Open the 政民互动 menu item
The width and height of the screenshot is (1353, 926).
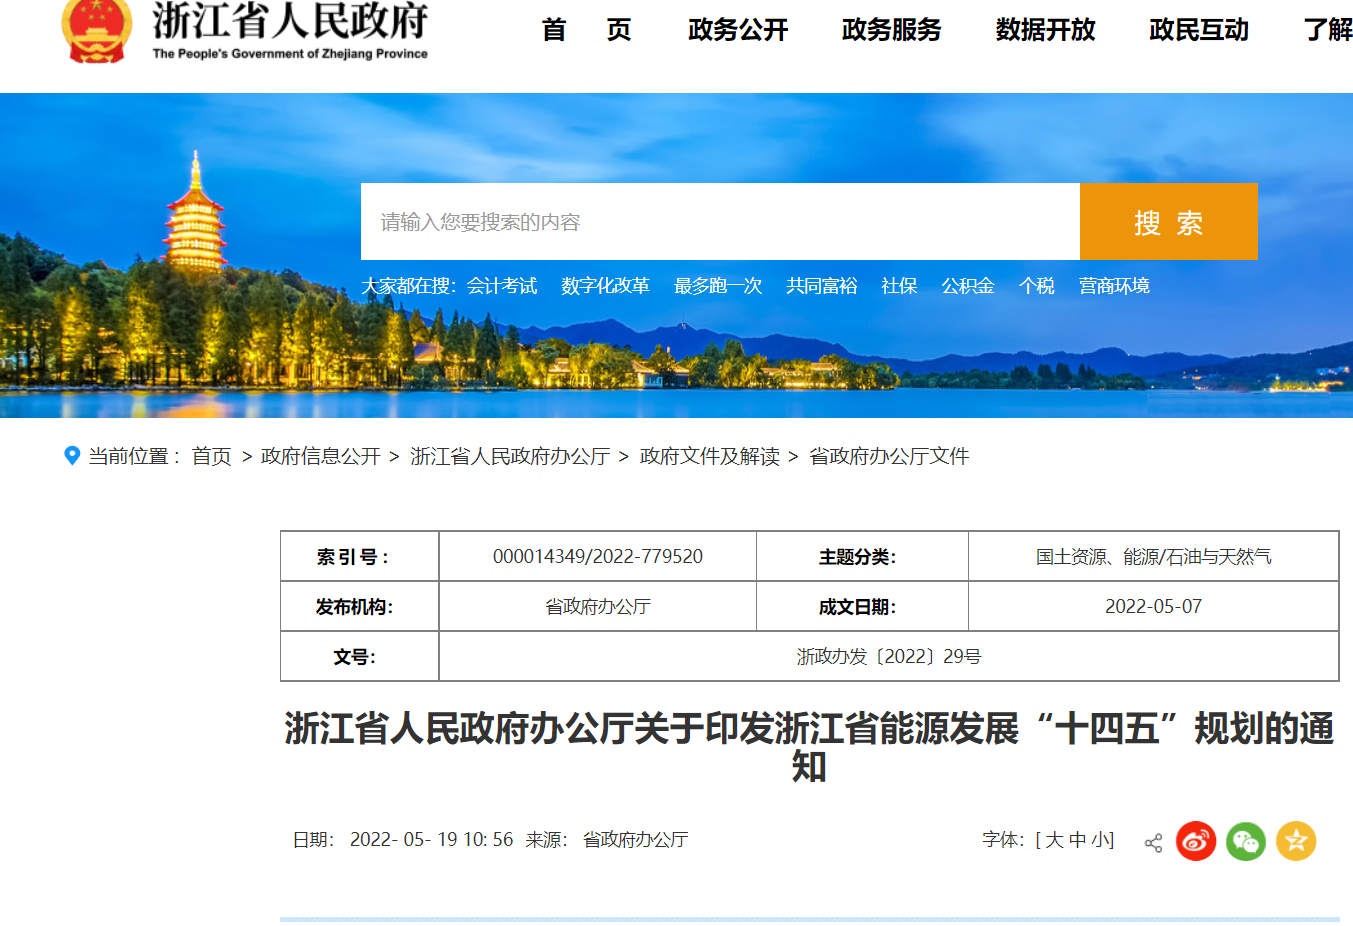click(x=1197, y=31)
